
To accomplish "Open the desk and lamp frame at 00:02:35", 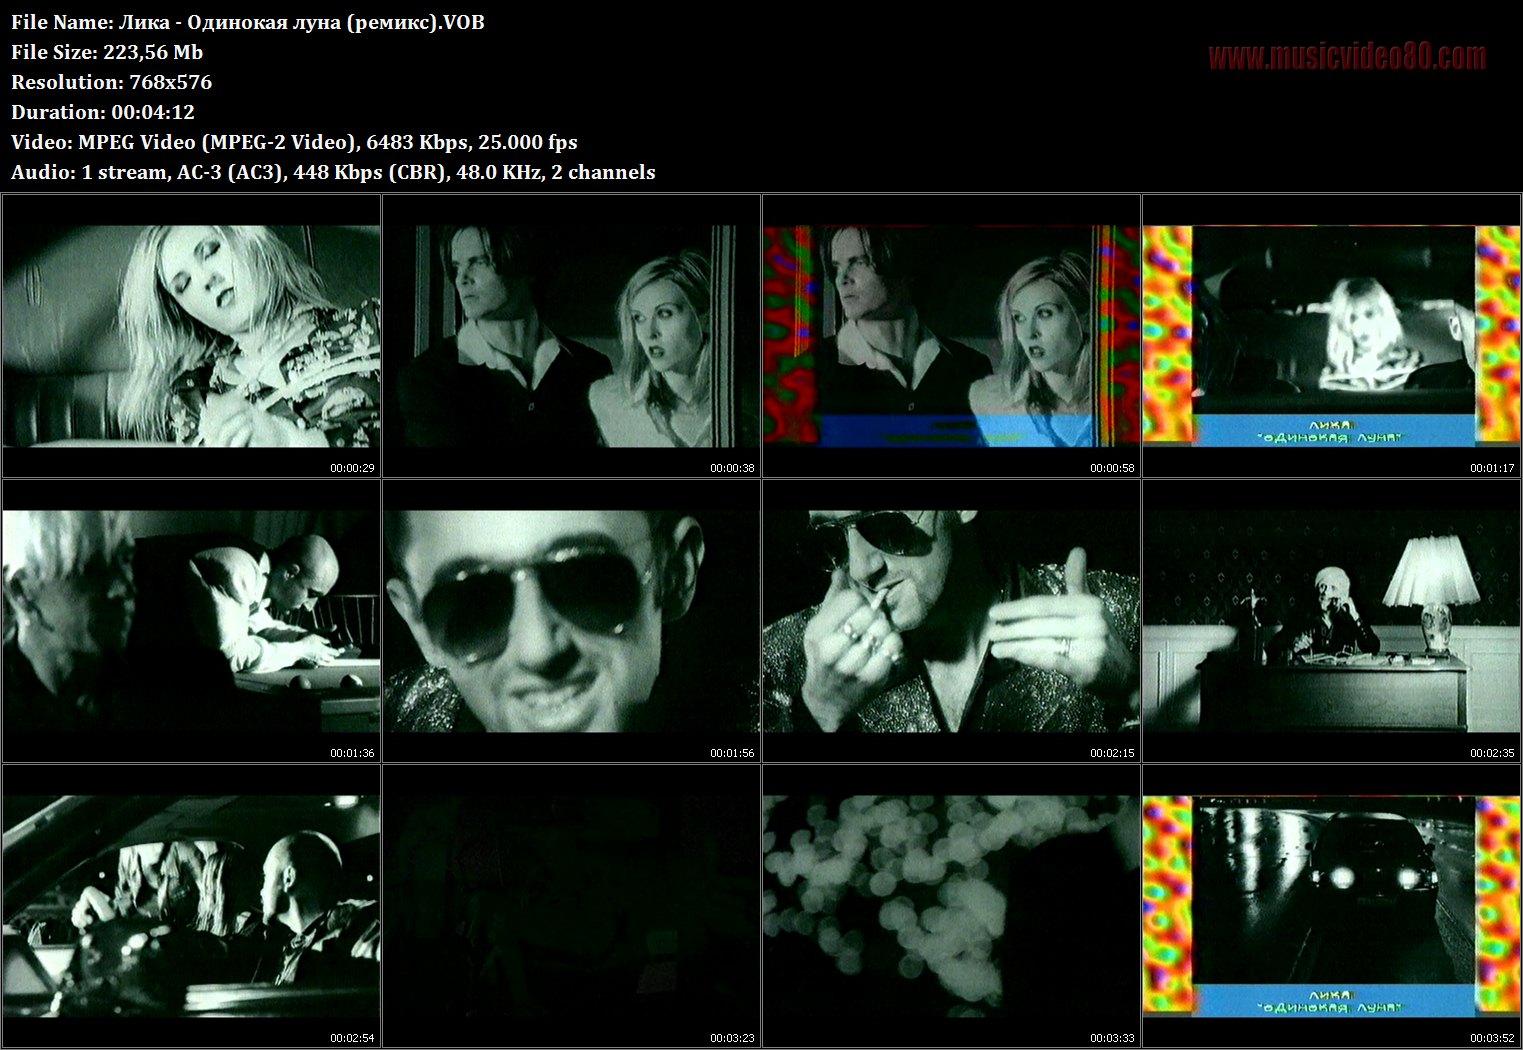I will coord(1331,621).
